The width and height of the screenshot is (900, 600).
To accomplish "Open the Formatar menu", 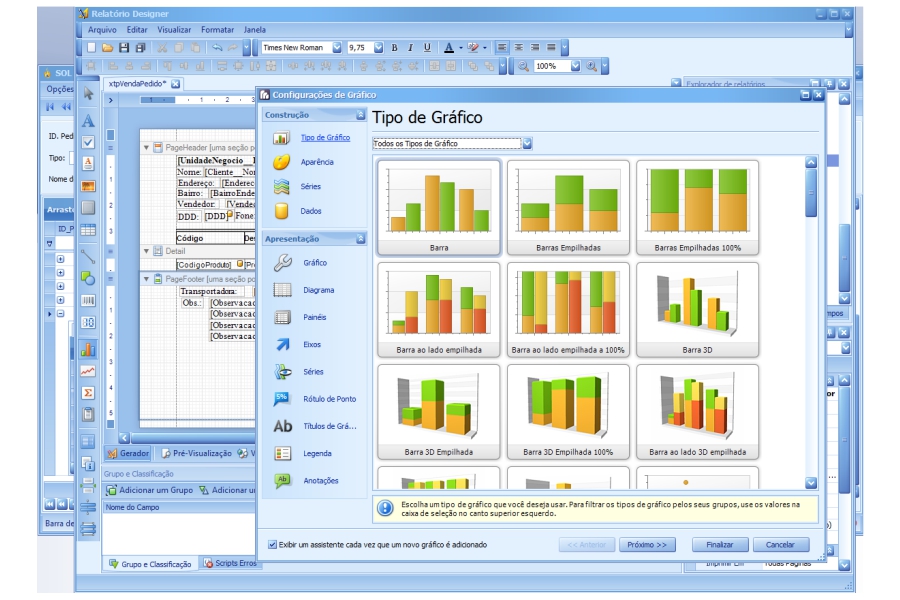I will [217, 30].
